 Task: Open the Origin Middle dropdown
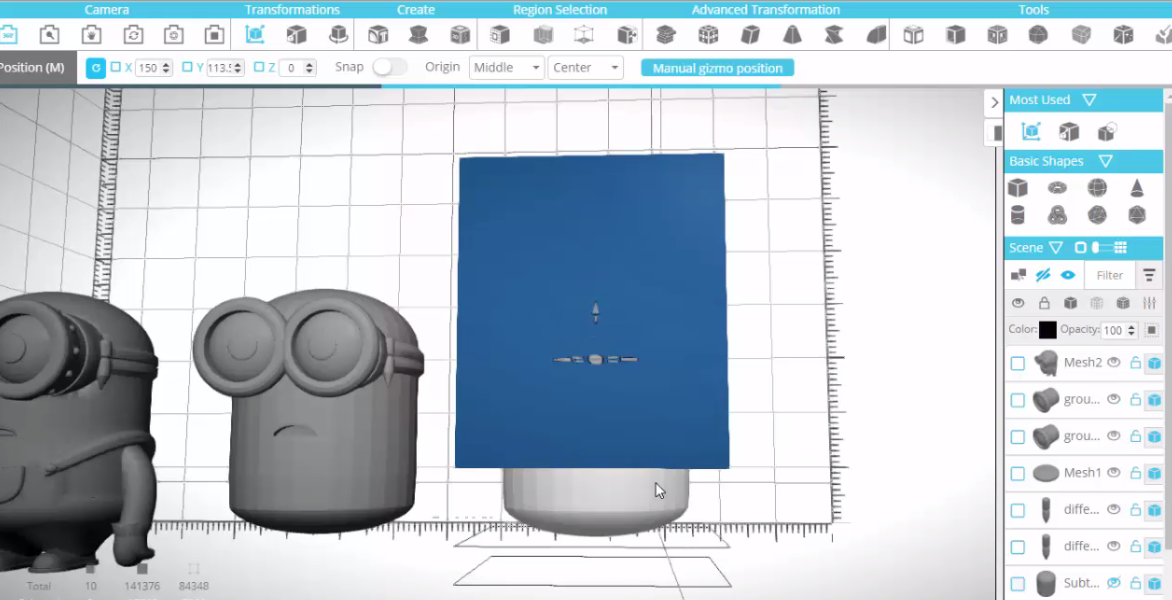pyautogui.click(x=506, y=67)
